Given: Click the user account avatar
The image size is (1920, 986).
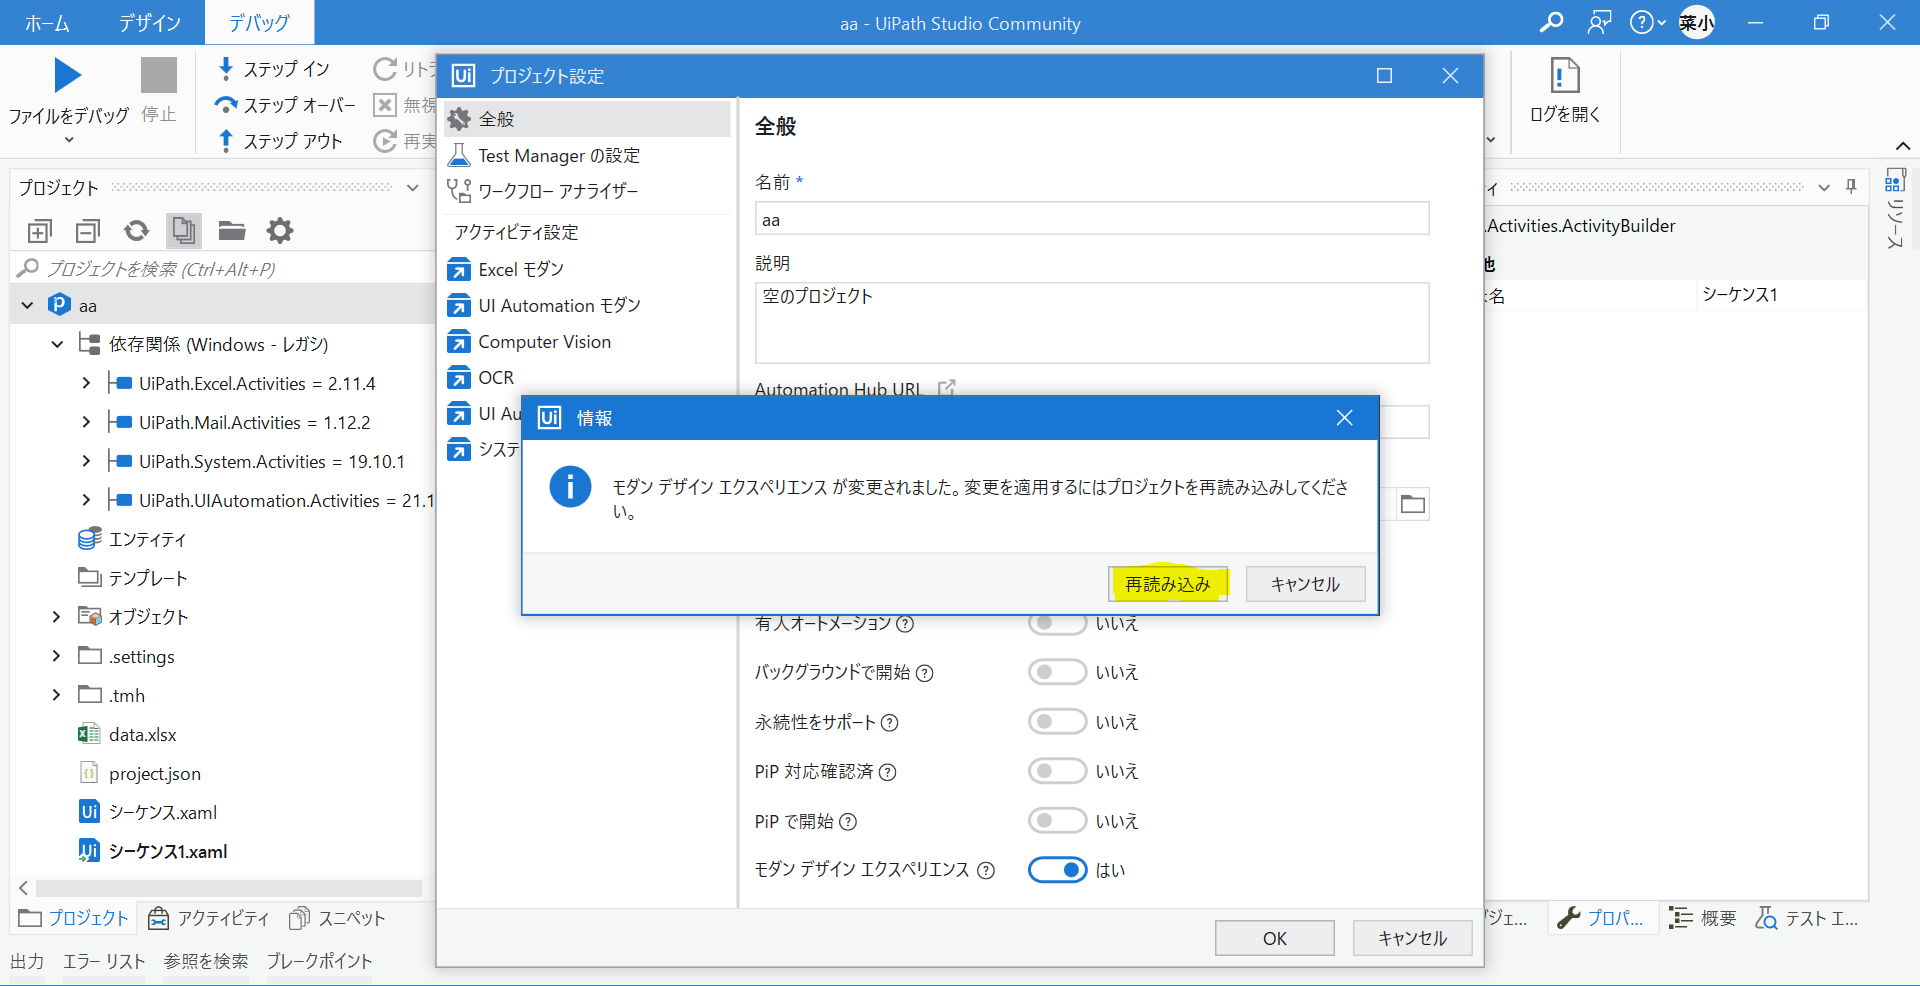Looking at the screenshot, I should (1696, 22).
